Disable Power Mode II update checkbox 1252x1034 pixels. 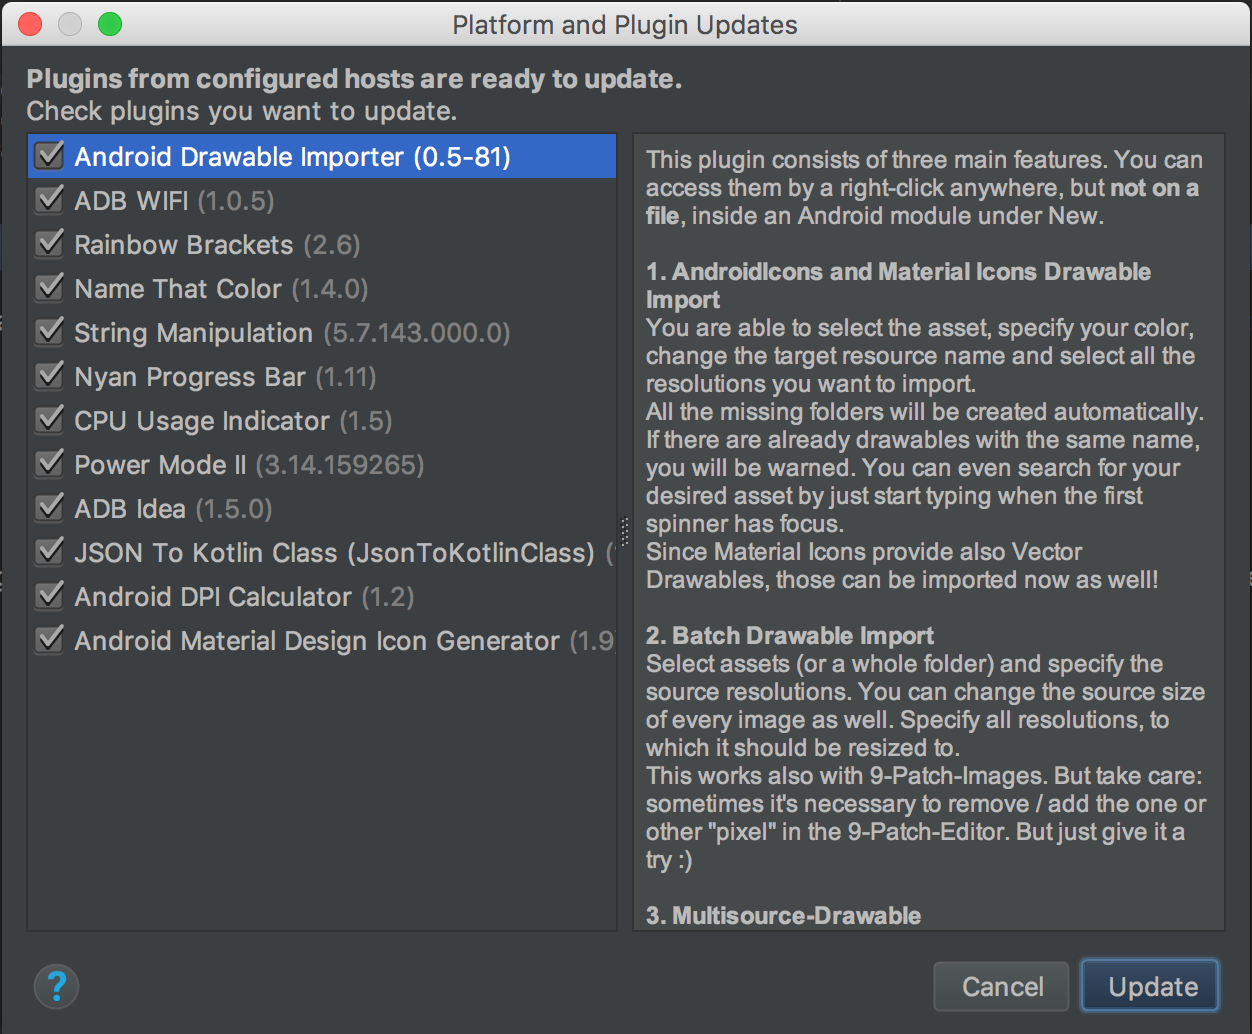click(49, 464)
